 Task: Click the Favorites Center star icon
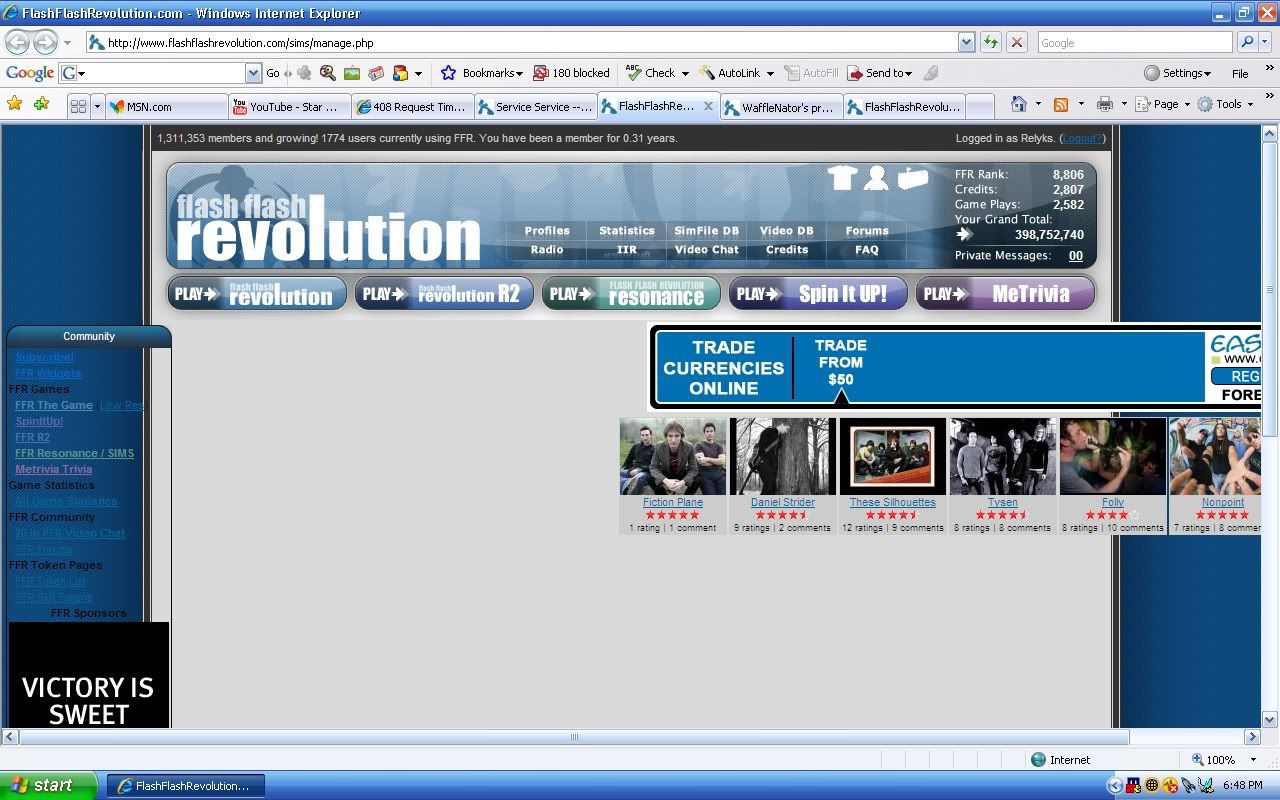14,104
